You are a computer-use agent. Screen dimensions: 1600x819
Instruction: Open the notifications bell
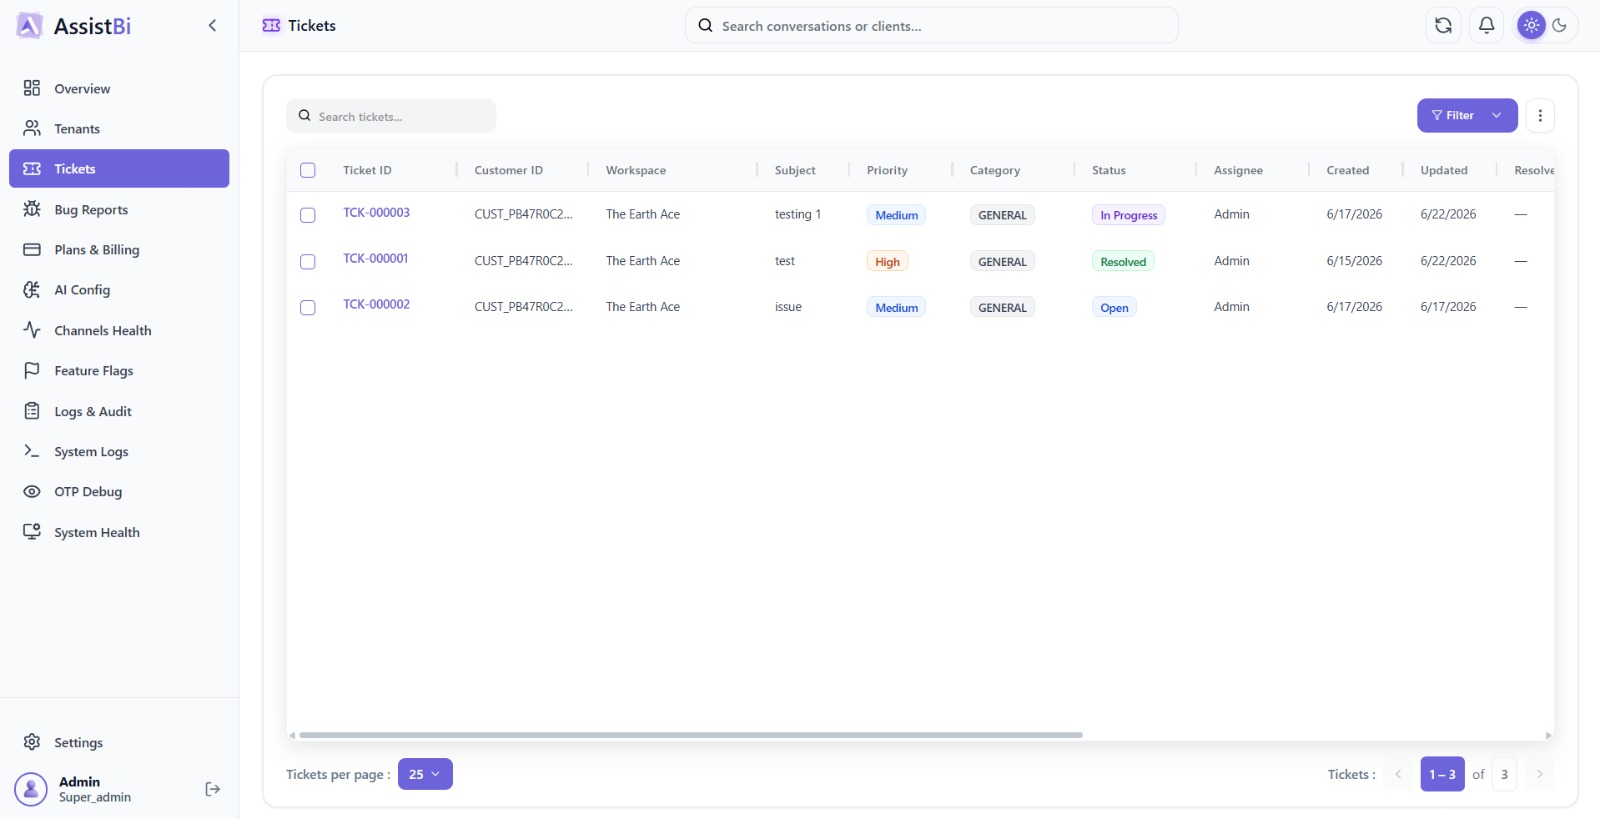click(x=1487, y=26)
